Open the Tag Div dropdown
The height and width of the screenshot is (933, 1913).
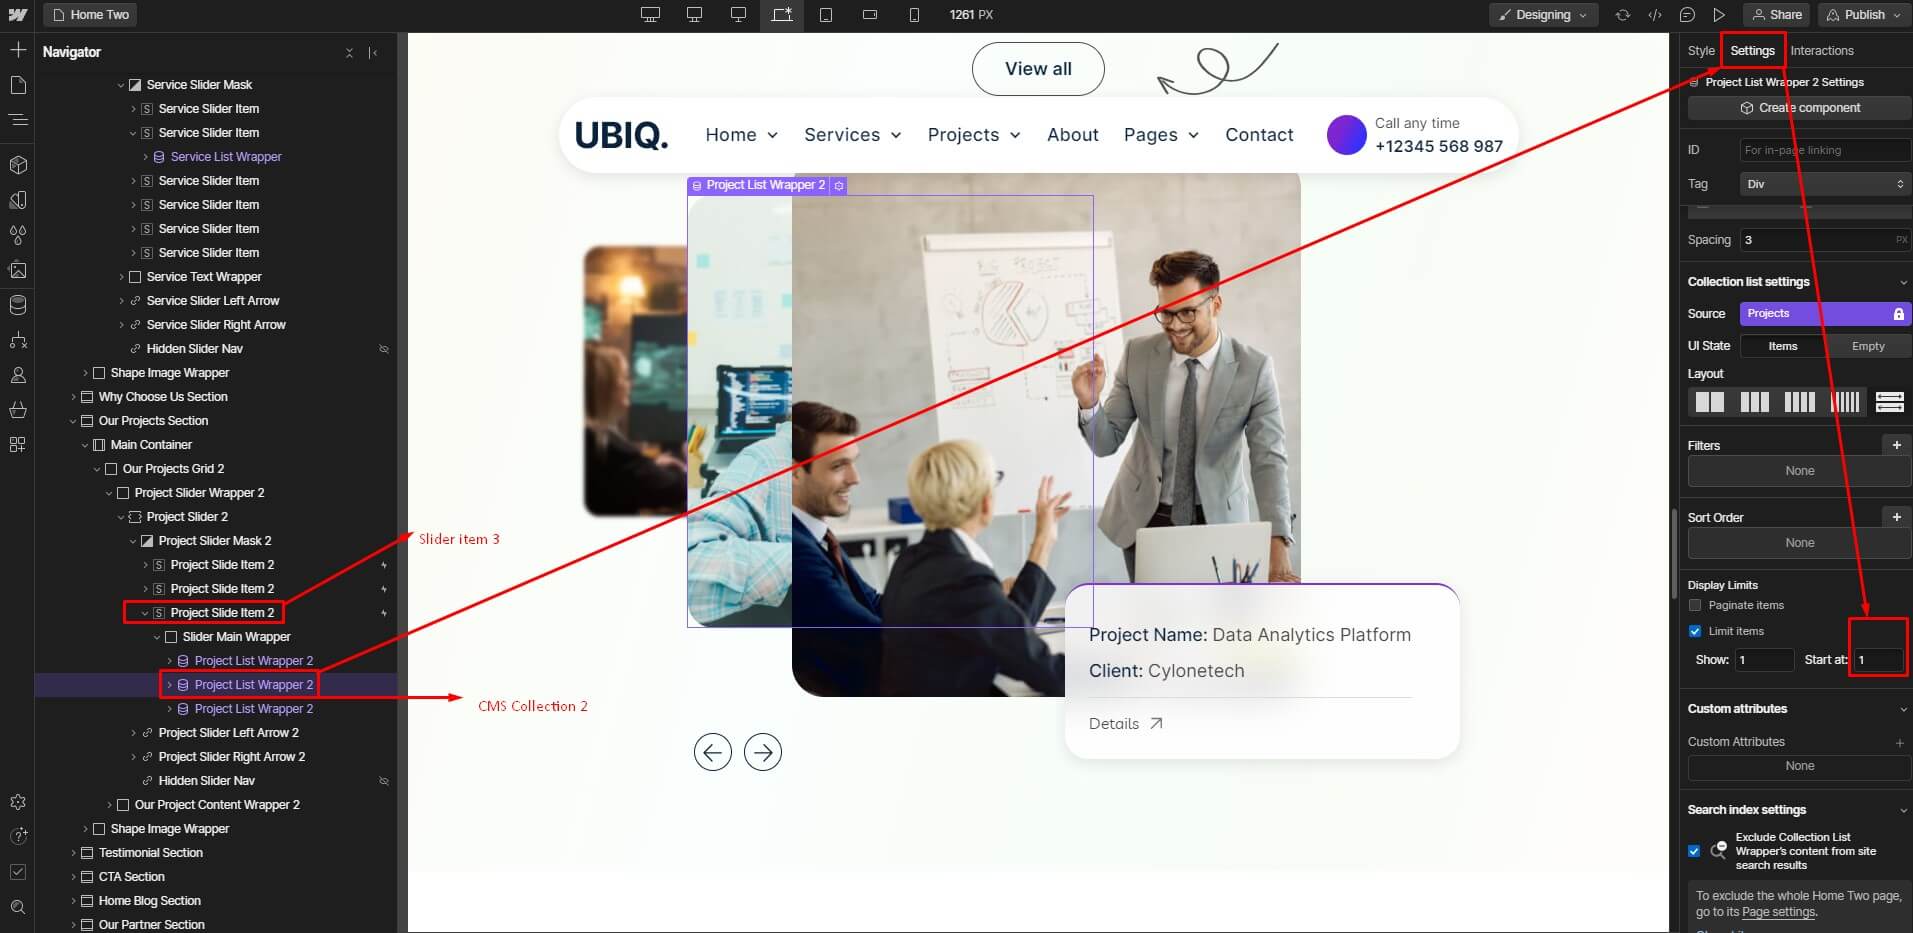1825,184
